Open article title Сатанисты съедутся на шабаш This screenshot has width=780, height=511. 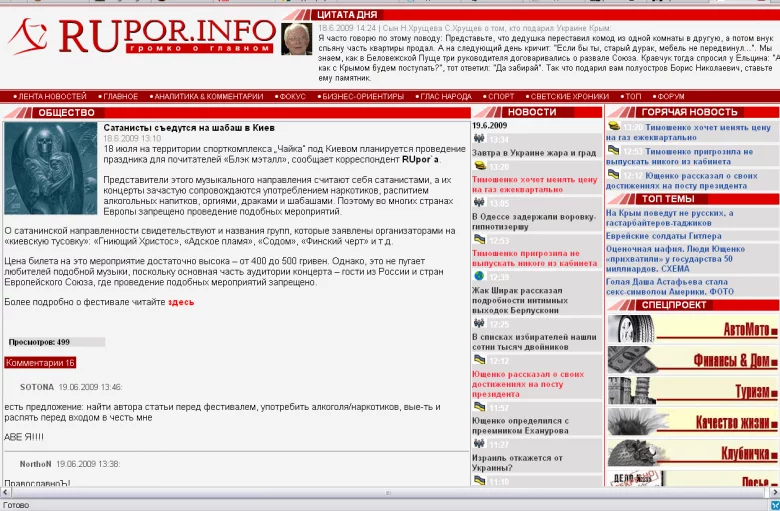click(189, 128)
